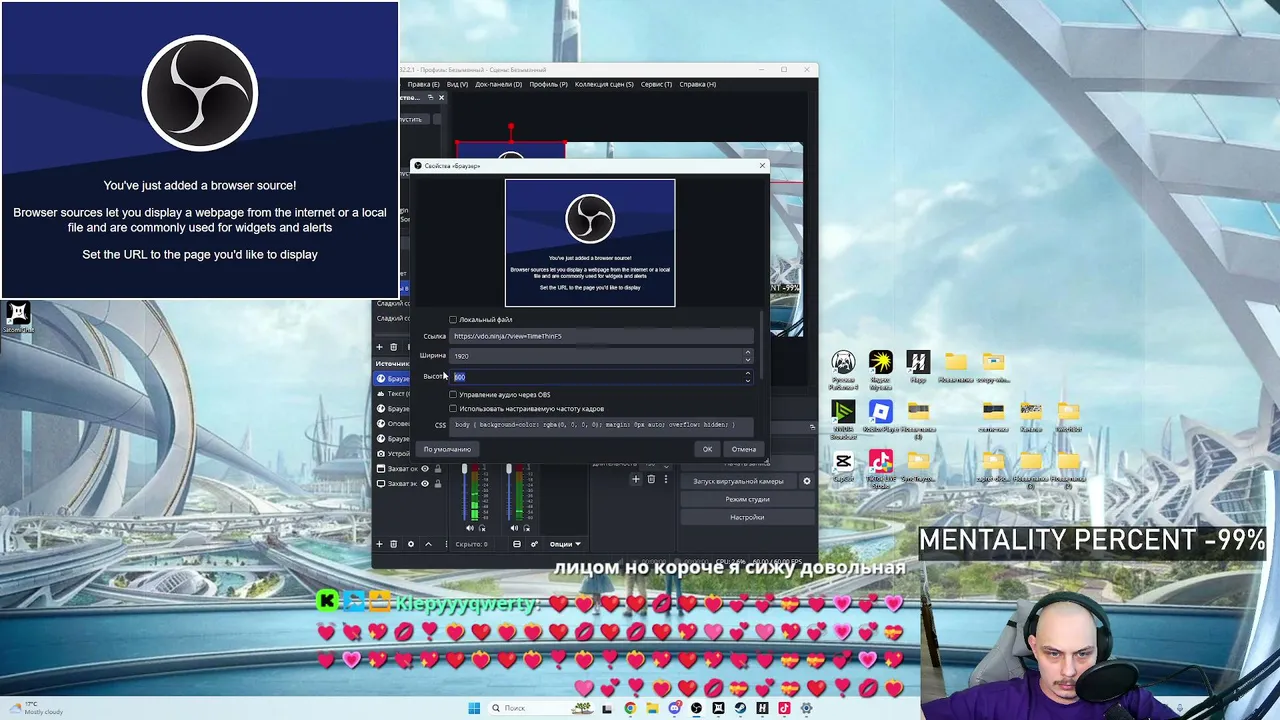
Task: Click the URL field with vdo.ninja link
Action: 602,336
